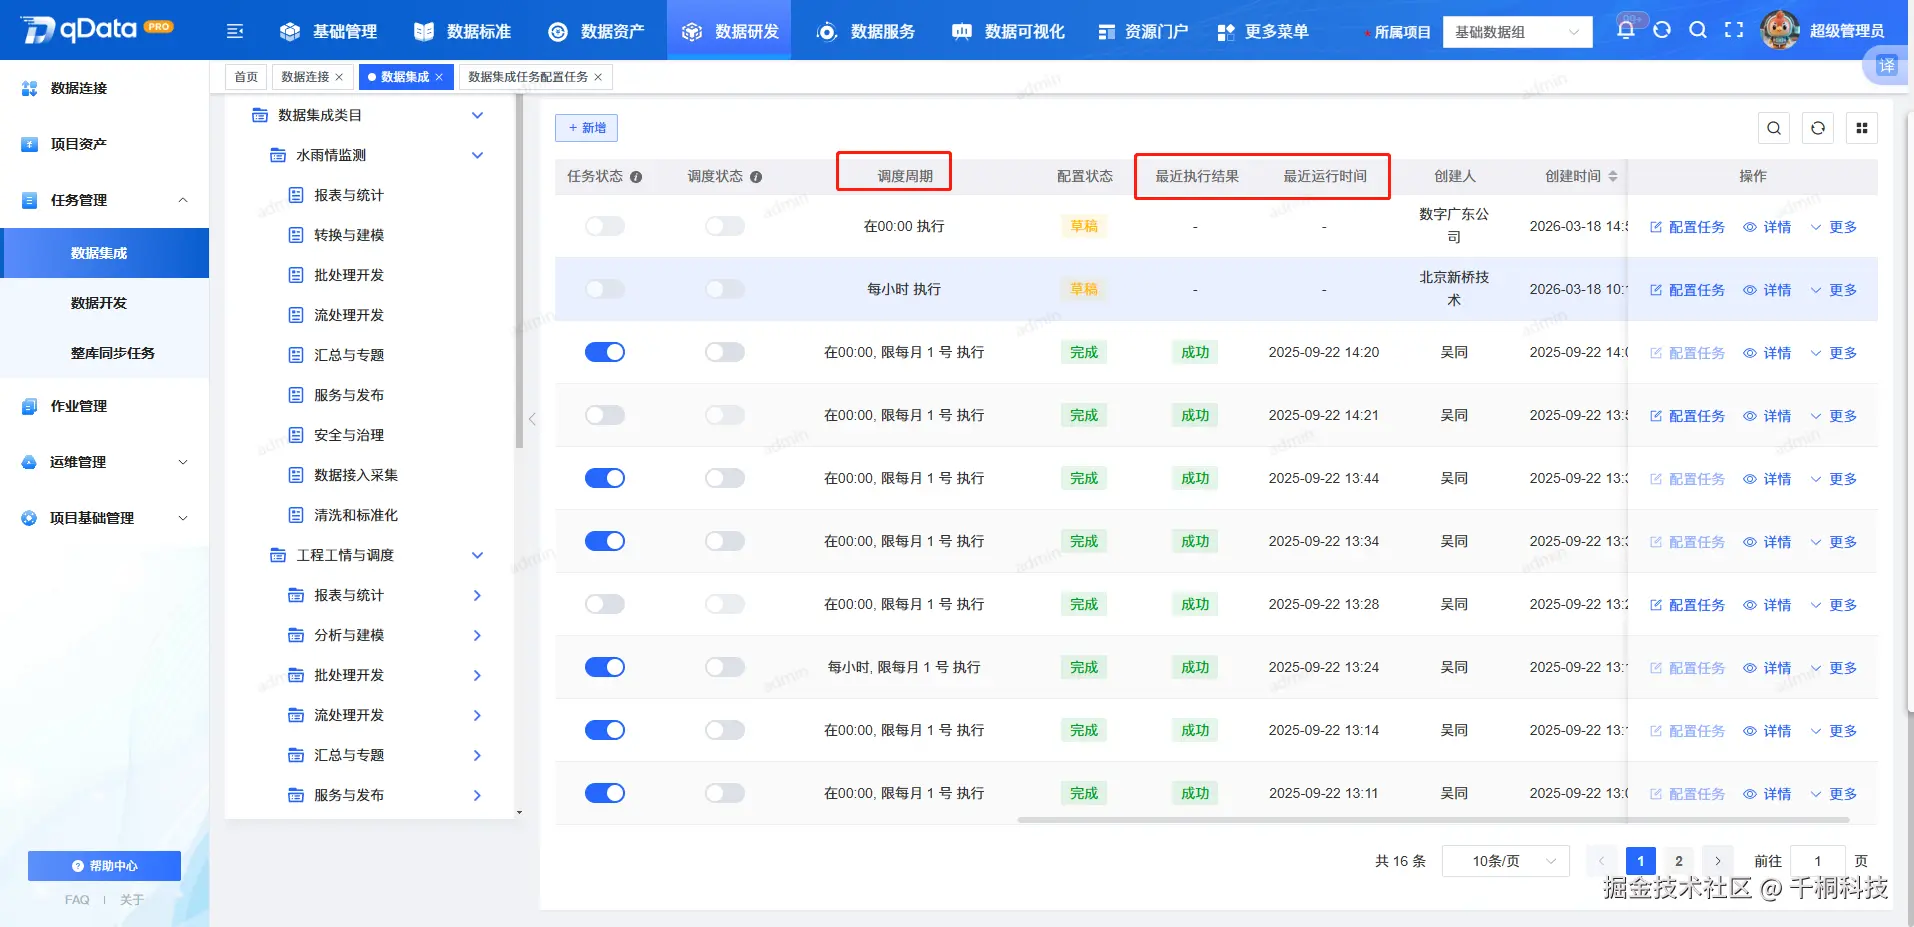1914x927 pixels.
Task: Toggle fullscreen mode icon
Action: click(x=1734, y=30)
